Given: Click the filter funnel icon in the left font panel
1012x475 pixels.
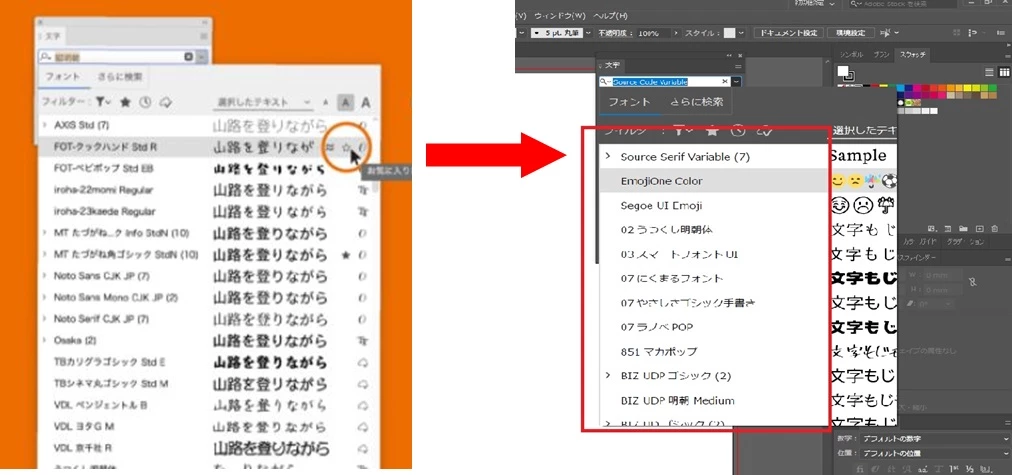Looking at the screenshot, I should 103,102.
